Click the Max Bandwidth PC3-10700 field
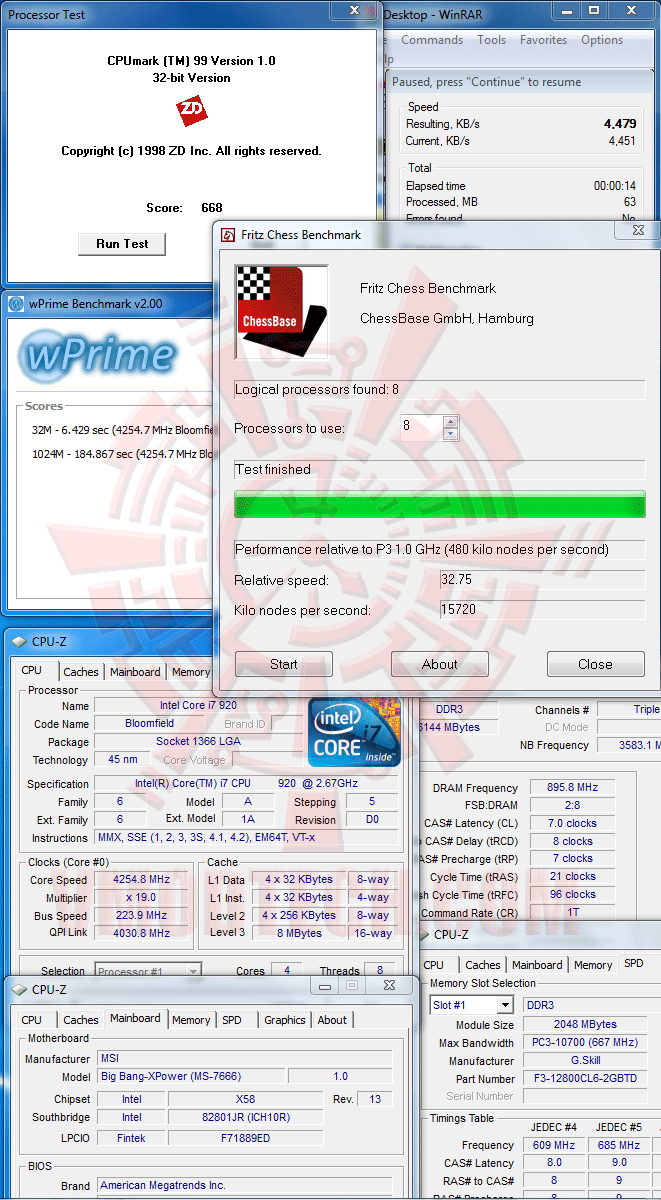Viewport: 661px width, 1200px height. pos(587,1043)
